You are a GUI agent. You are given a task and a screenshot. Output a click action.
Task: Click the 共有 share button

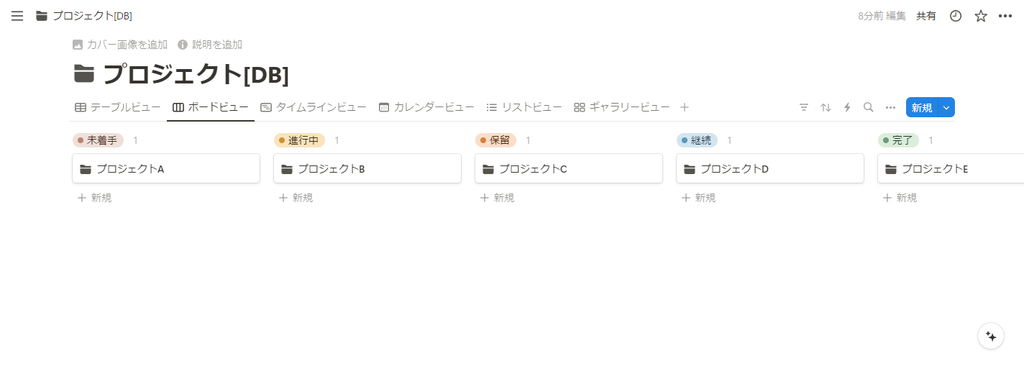point(926,16)
